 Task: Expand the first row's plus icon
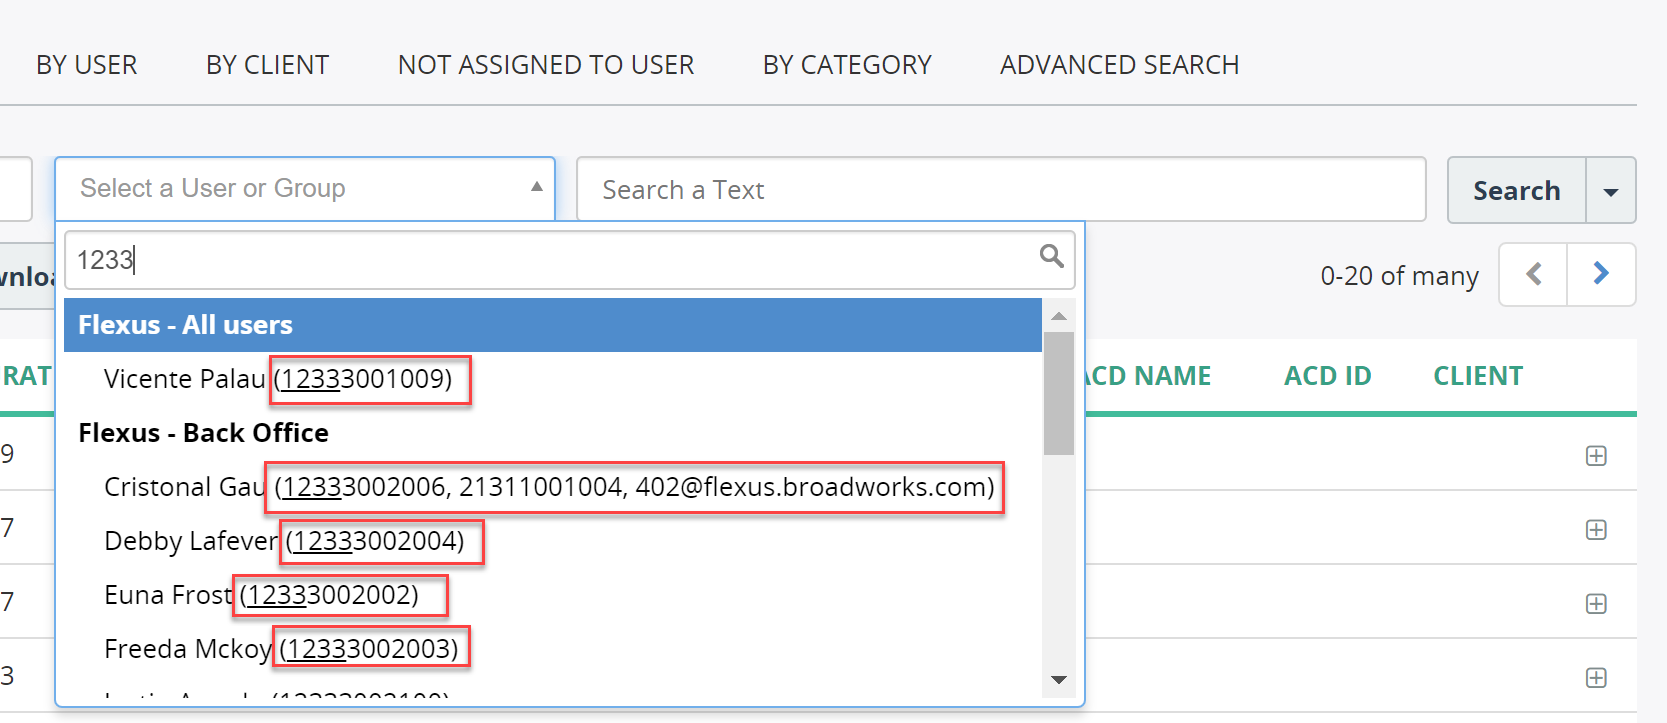(x=1596, y=456)
